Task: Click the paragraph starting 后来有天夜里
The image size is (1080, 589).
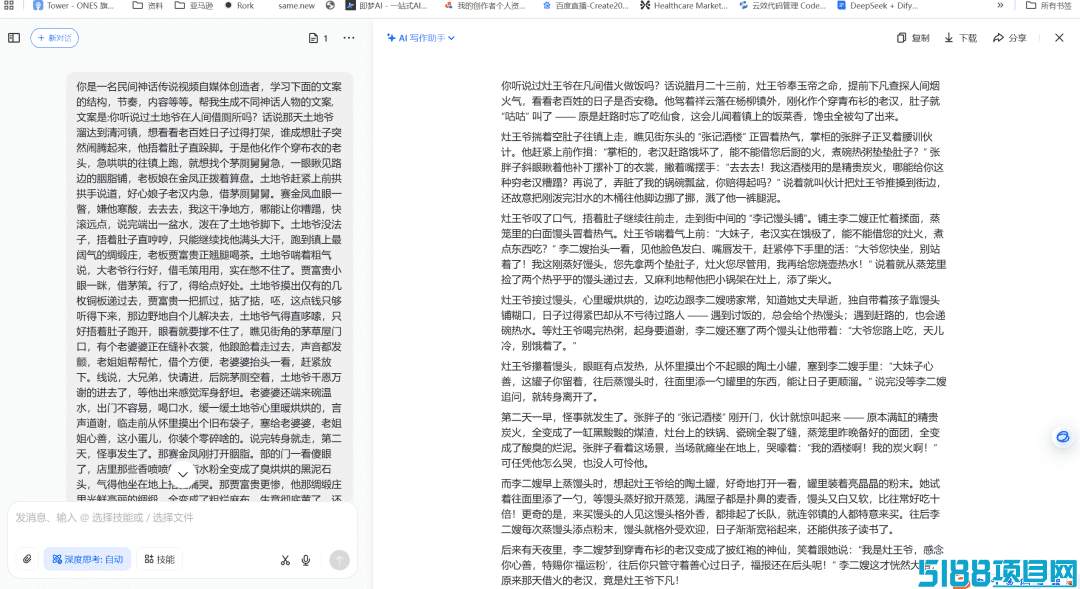Action: click(x=723, y=564)
